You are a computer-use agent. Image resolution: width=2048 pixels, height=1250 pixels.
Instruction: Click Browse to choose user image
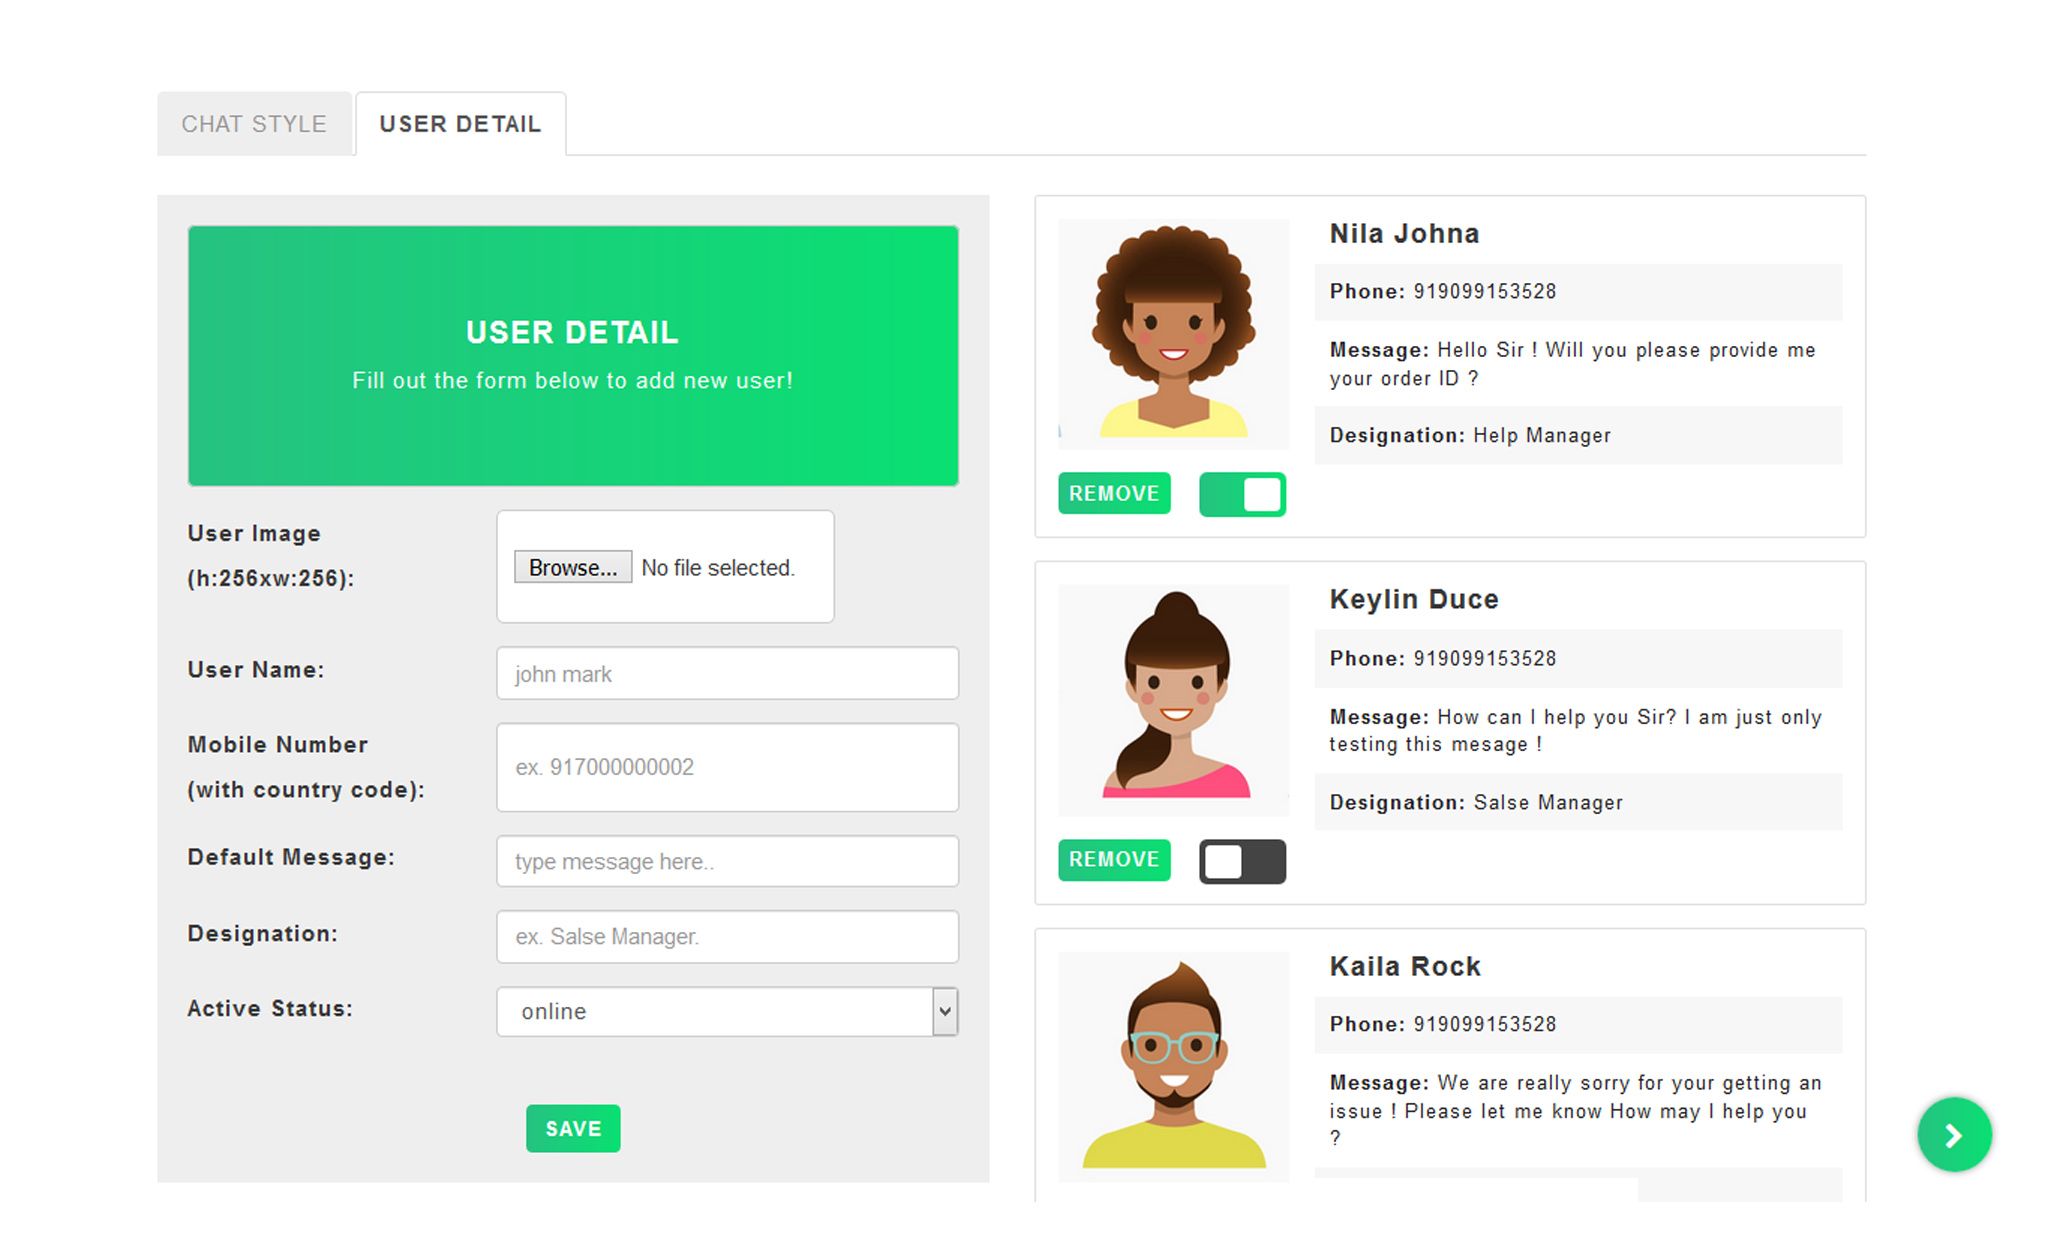[x=573, y=567]
